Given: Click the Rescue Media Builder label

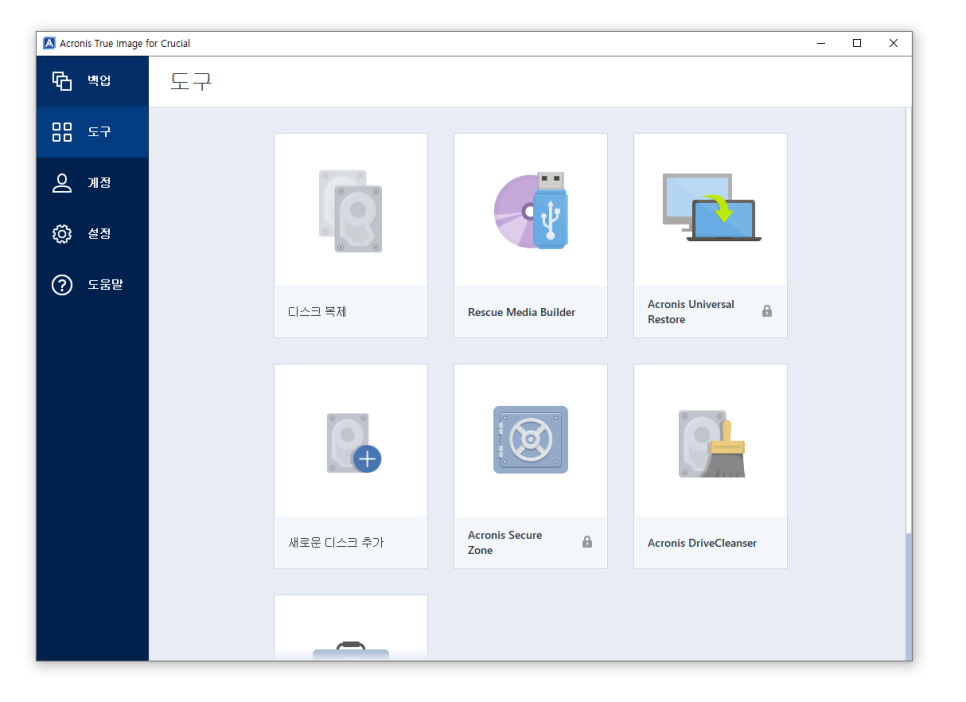Looking at the screenshot, I should coord(521,312).
